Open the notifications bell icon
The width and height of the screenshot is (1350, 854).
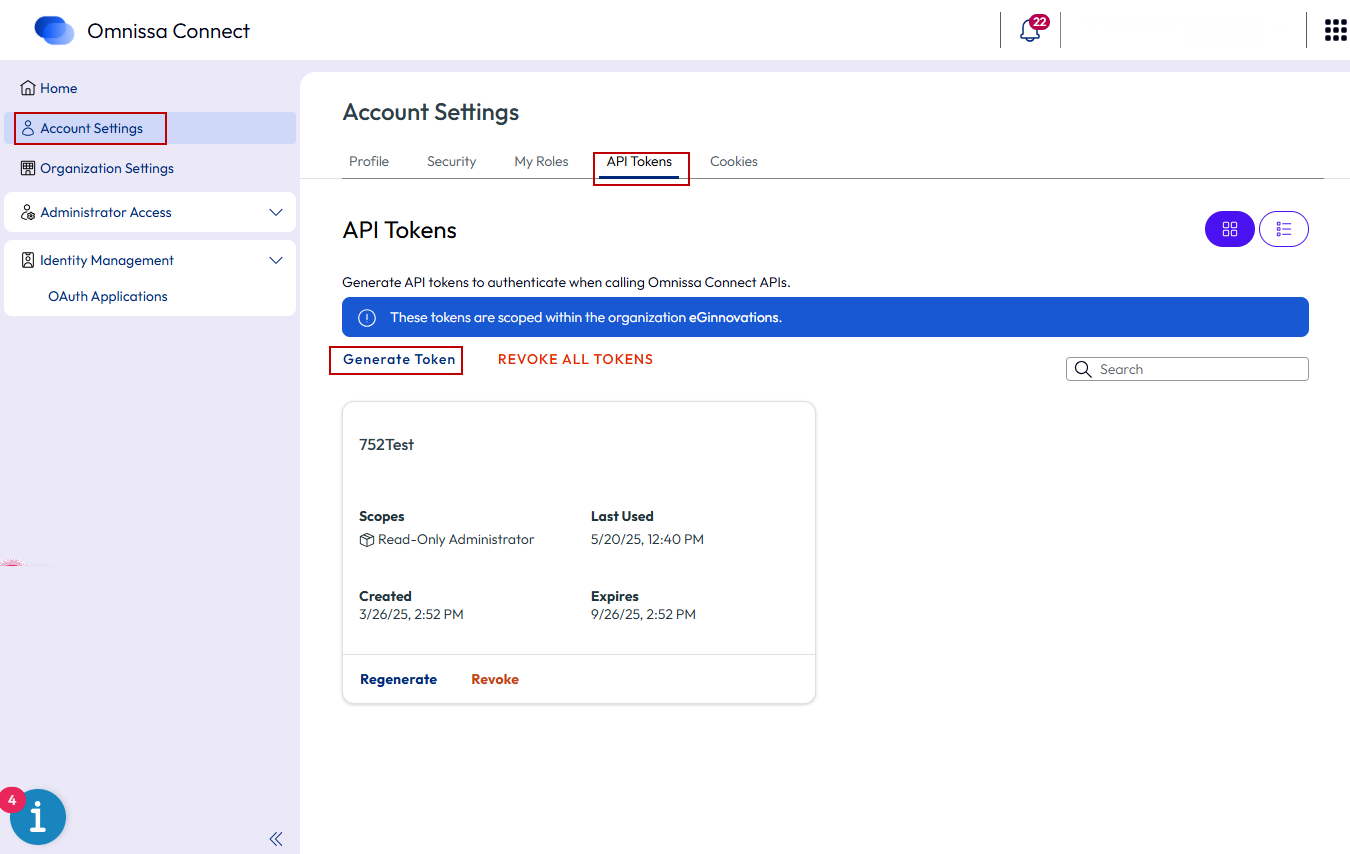1030,30
